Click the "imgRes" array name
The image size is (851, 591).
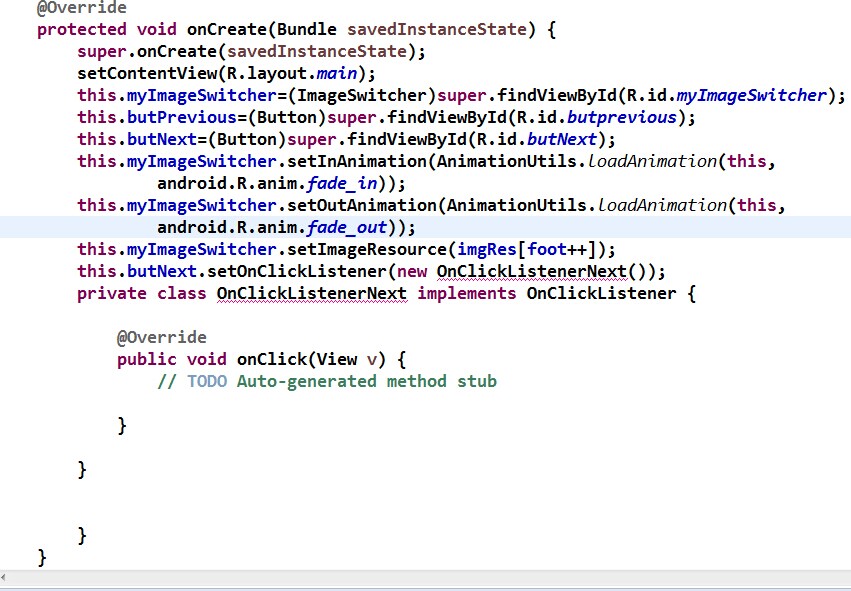pos(487,249)
